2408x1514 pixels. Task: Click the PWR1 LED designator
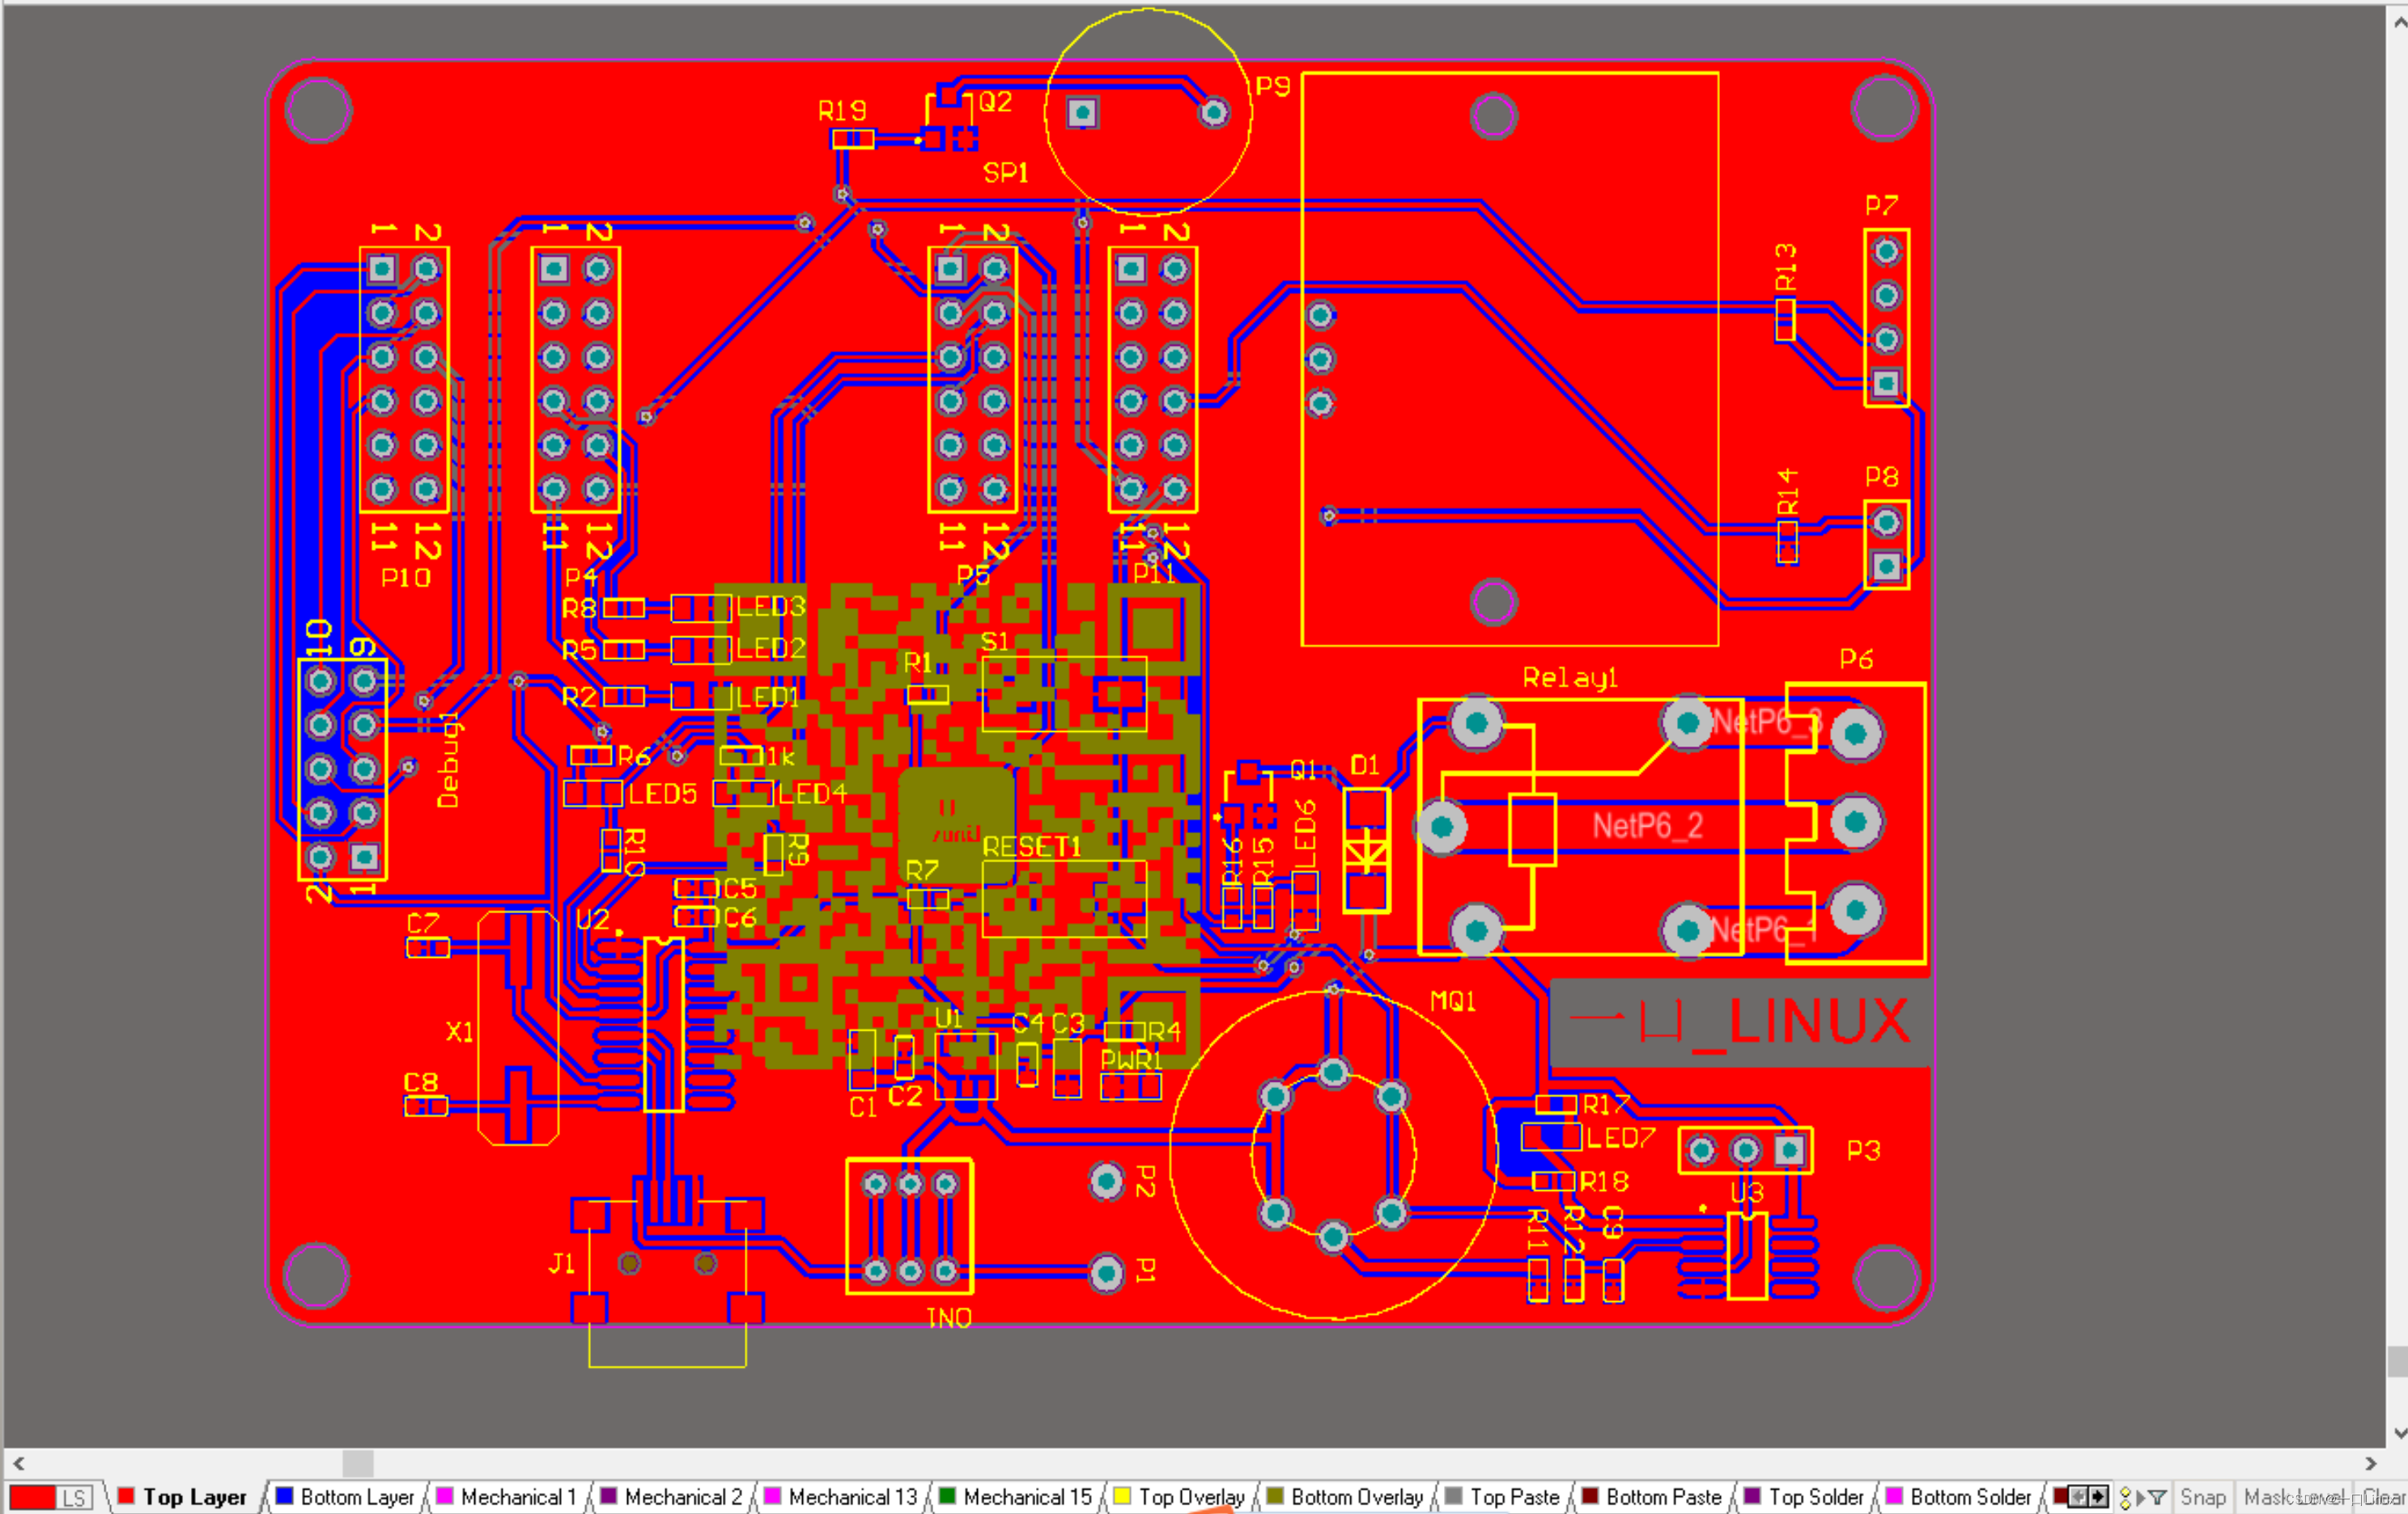(1131, 1060)
